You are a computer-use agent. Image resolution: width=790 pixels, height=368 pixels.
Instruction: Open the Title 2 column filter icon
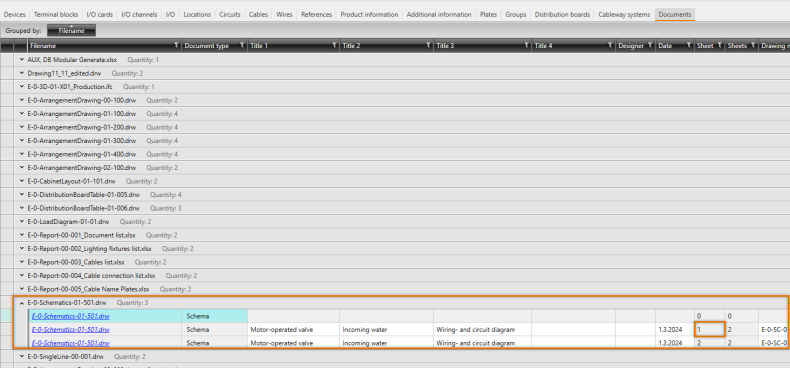428,45
